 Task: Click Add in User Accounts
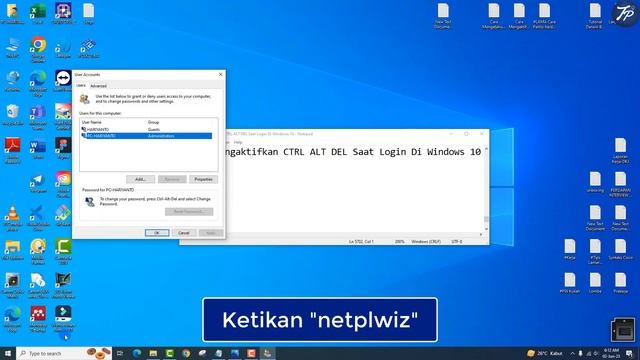tap(140, 179)
